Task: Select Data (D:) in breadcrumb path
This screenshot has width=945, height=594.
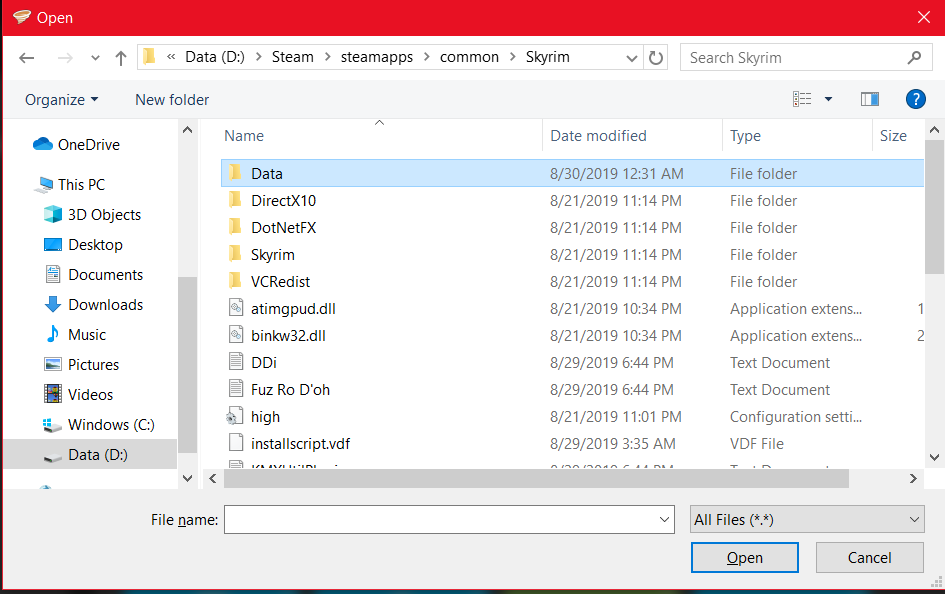Action: pyautogui.click(x=215, y=57)
